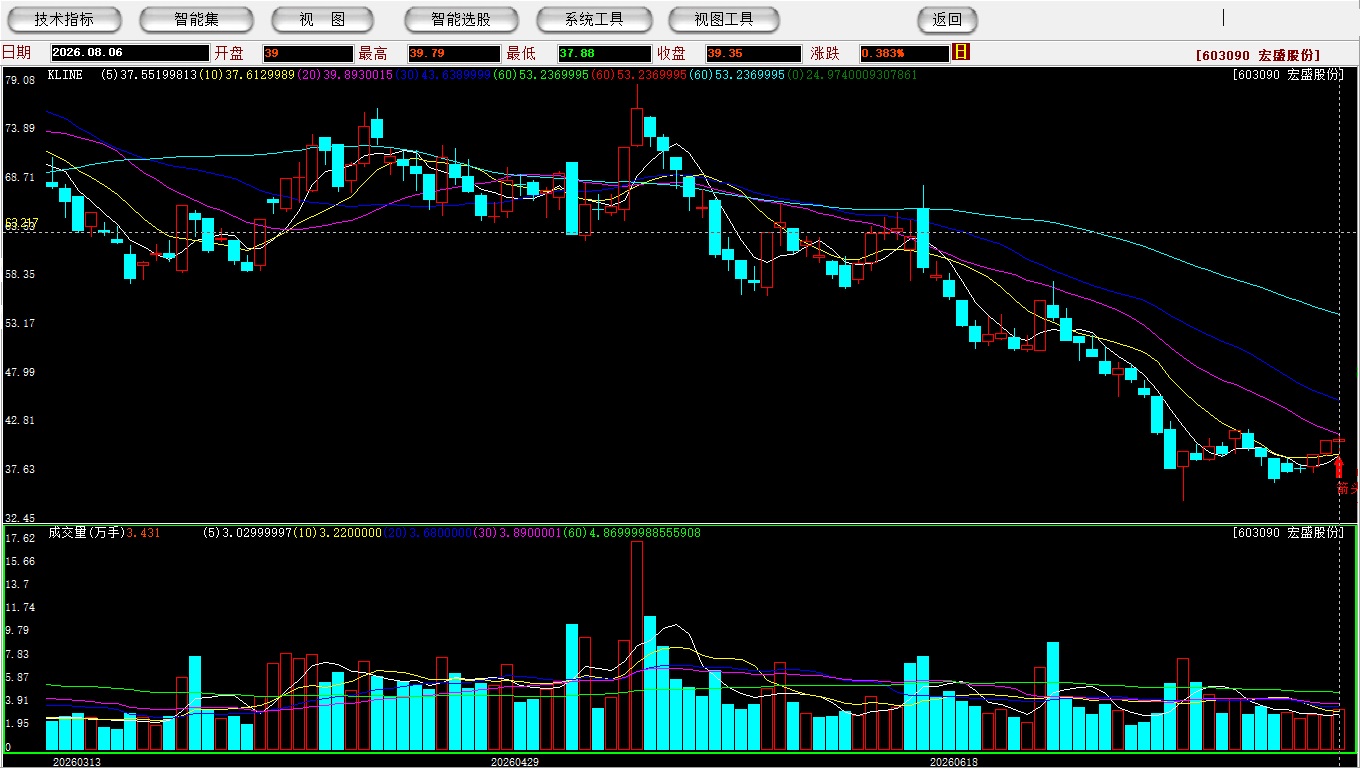Click the 17.62 volume axis label
1360x768 pixels.
click(x=19, y=538)
